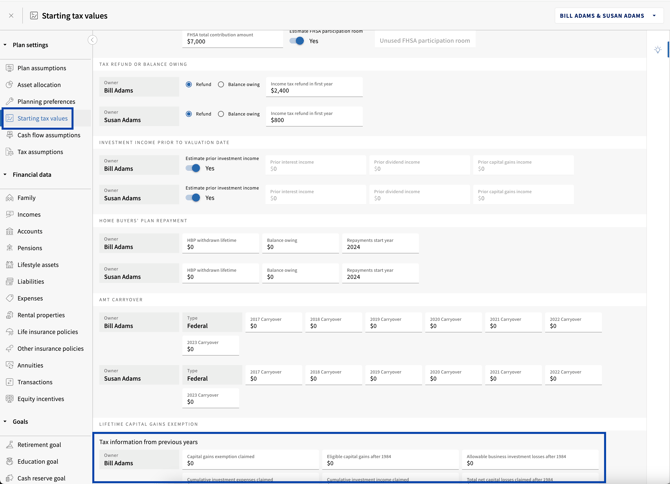670x484 pixels.
Task: Click the Pensions icon
Action: click(x=9, y=248)
